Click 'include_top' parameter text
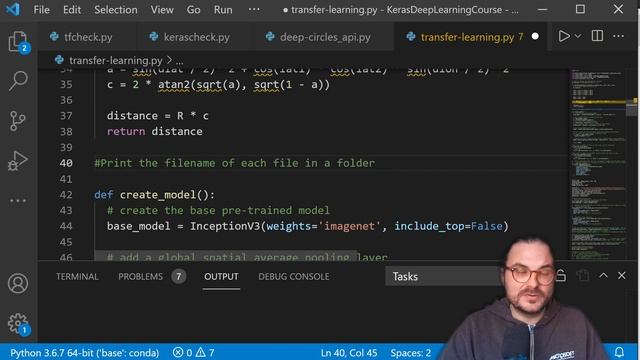Image resolution: width=640 pixels, height=360 pixels. click(429, 226)
